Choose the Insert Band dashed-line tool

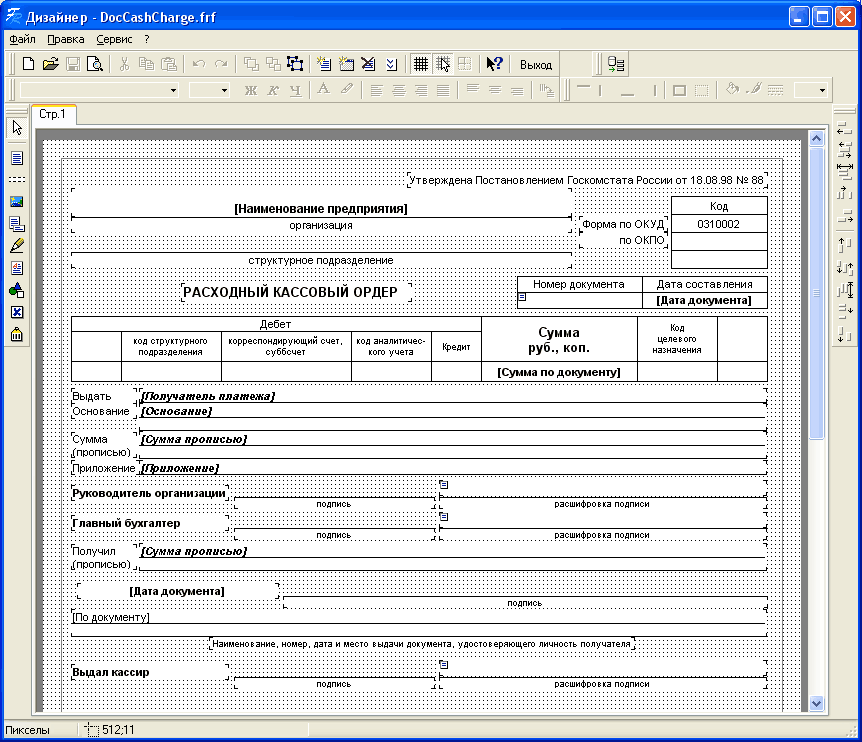coord(17,179)
